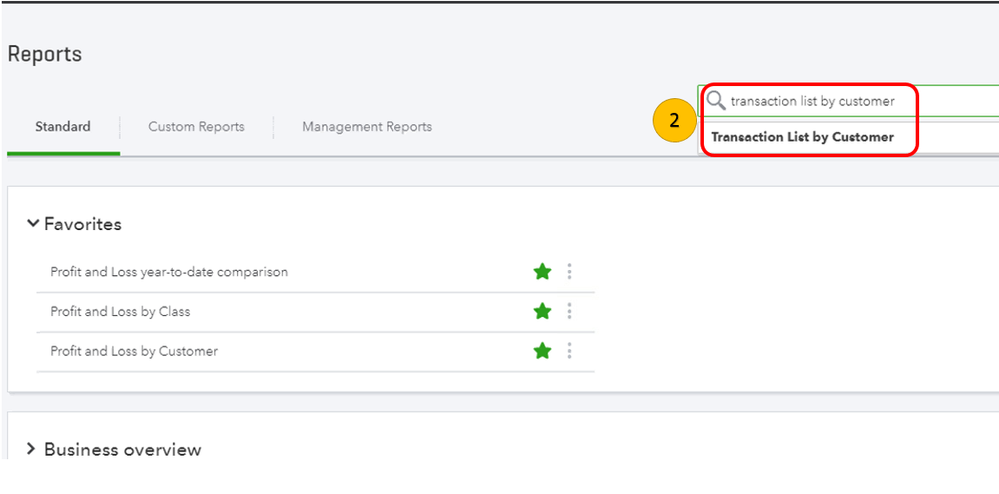Open the Custom Reports tab

196,127
